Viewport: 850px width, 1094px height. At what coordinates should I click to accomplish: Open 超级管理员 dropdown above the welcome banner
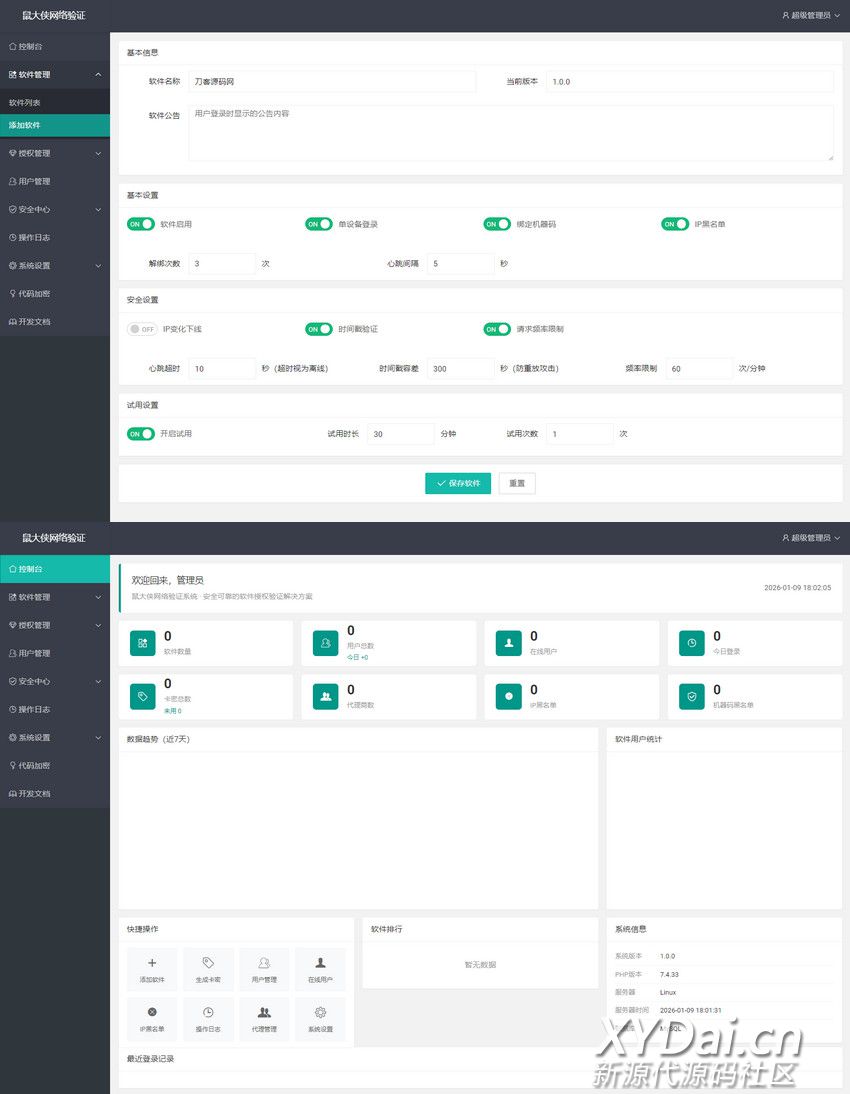[810, 538]
